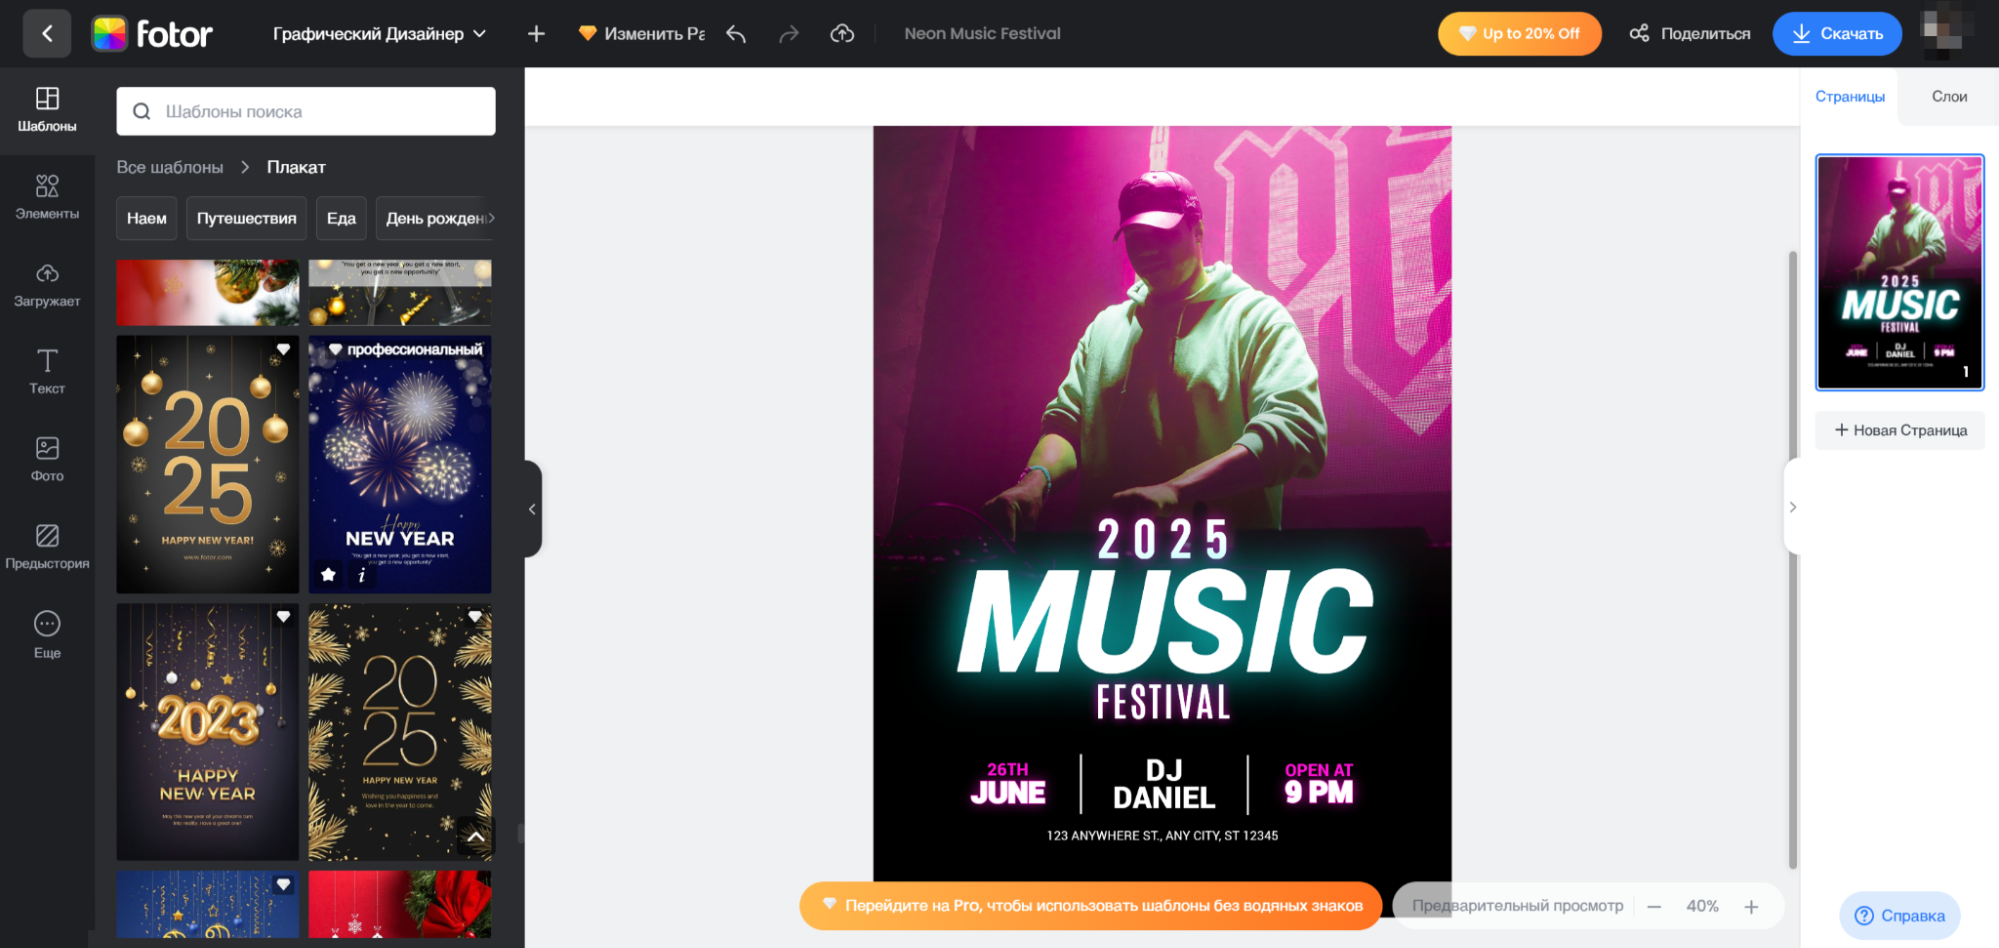Open the uploads panel in sidebar
The height and width of the screenshot is (948, 1999).
pyautogui.click(x=47, y=285)
